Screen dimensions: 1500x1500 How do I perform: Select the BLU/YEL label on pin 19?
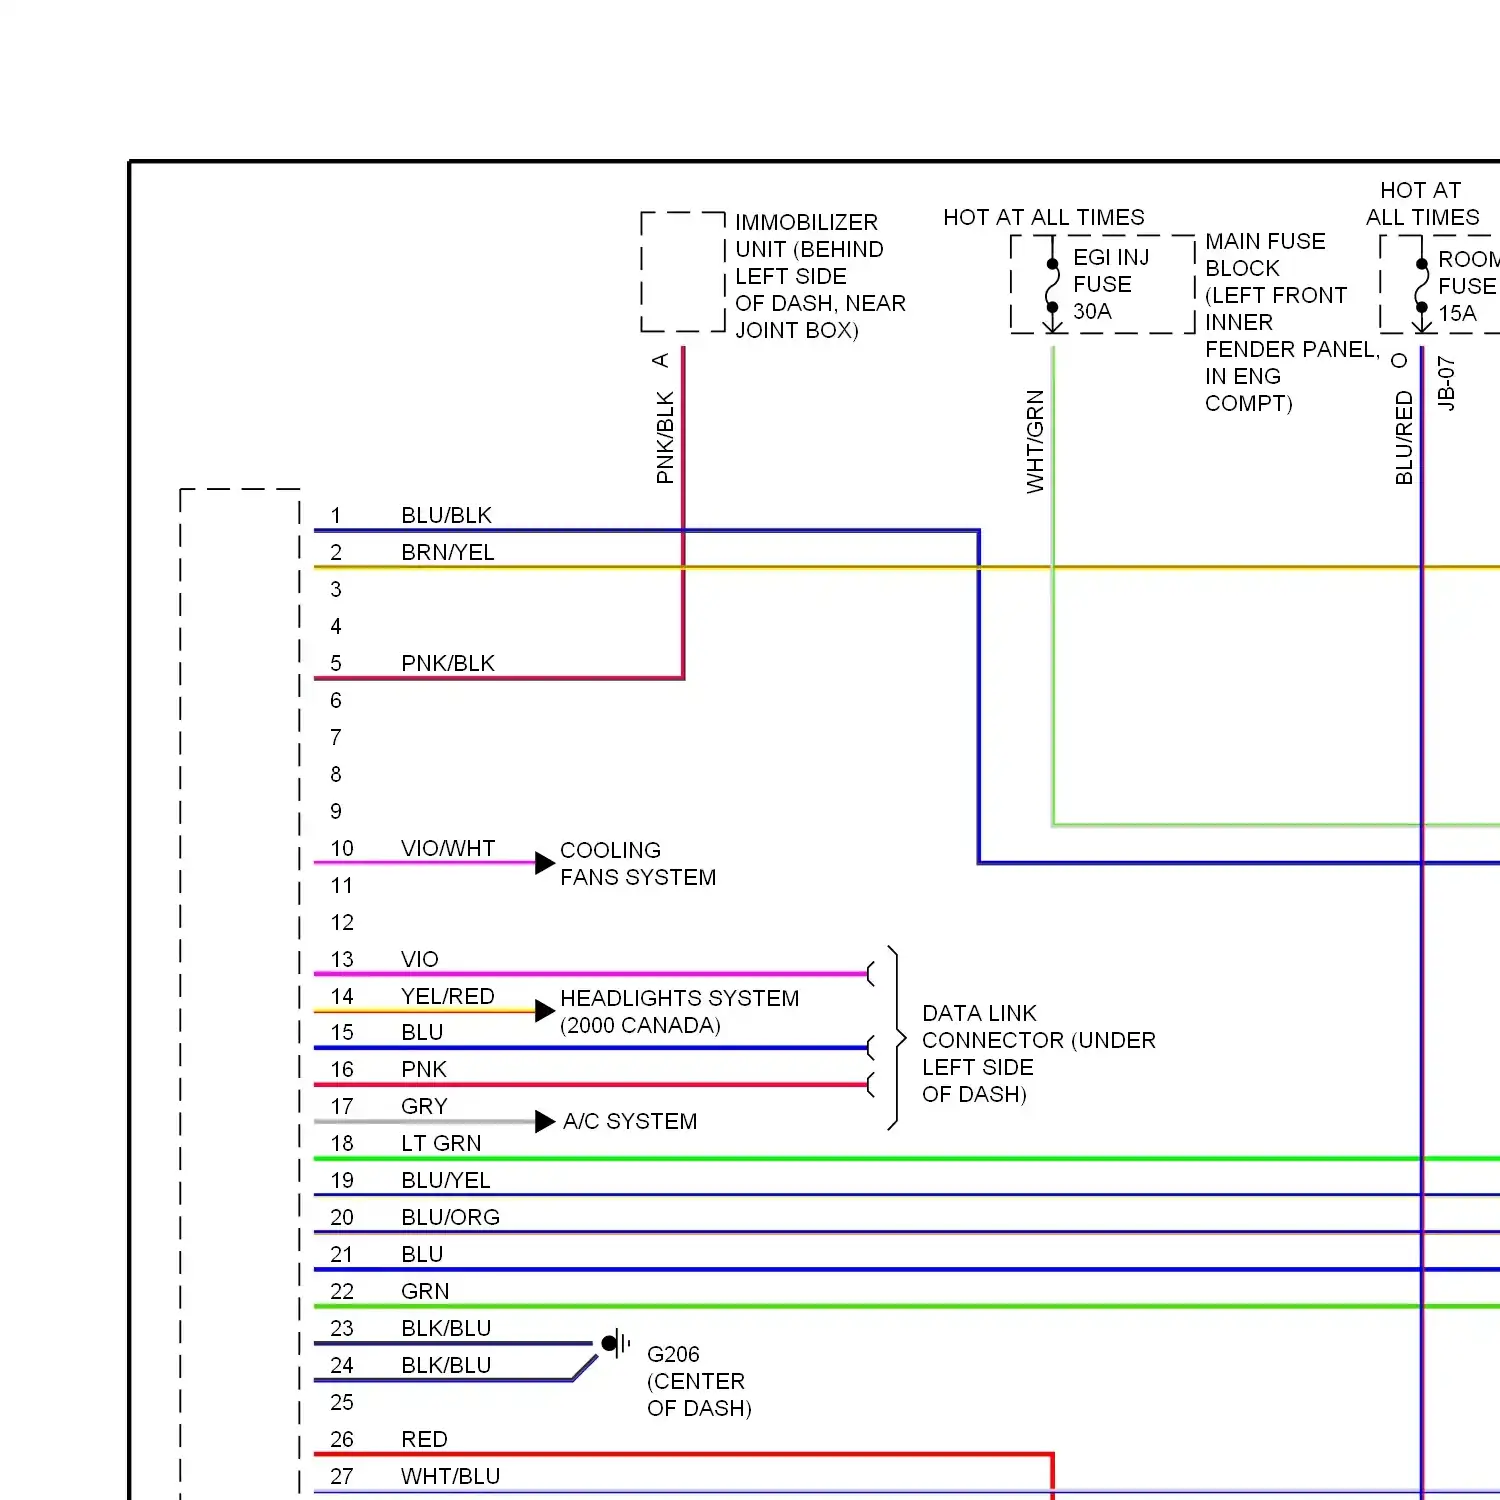(445, 1180)
